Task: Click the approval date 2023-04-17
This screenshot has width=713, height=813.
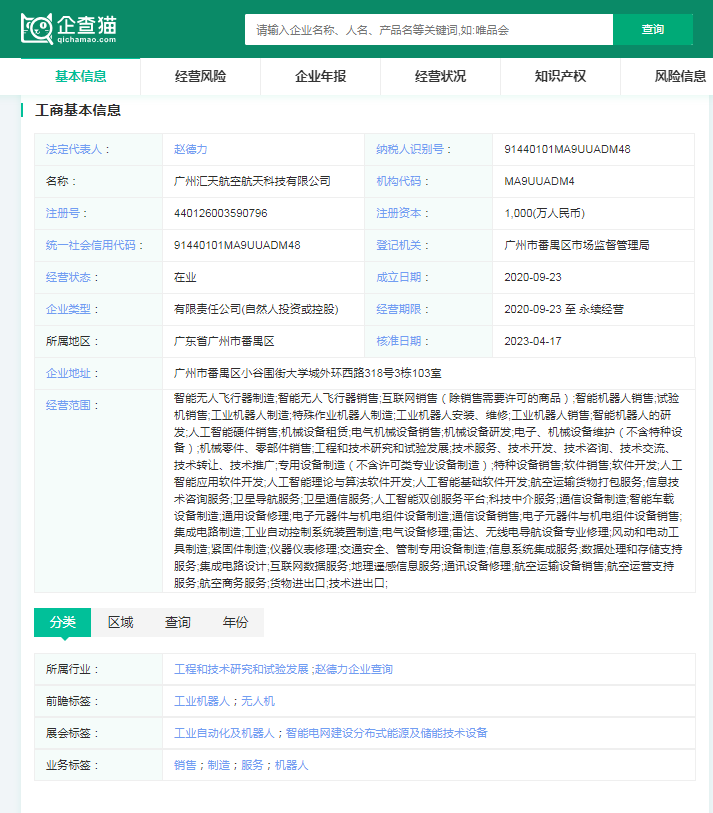Action: 533,341
